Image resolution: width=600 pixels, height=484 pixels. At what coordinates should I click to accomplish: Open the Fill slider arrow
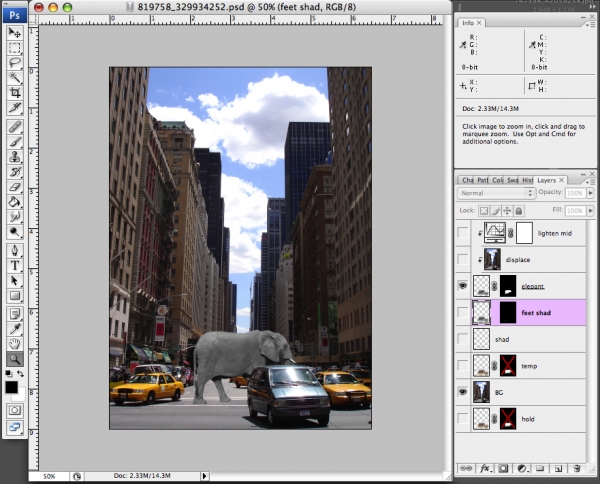click(590, 210)
